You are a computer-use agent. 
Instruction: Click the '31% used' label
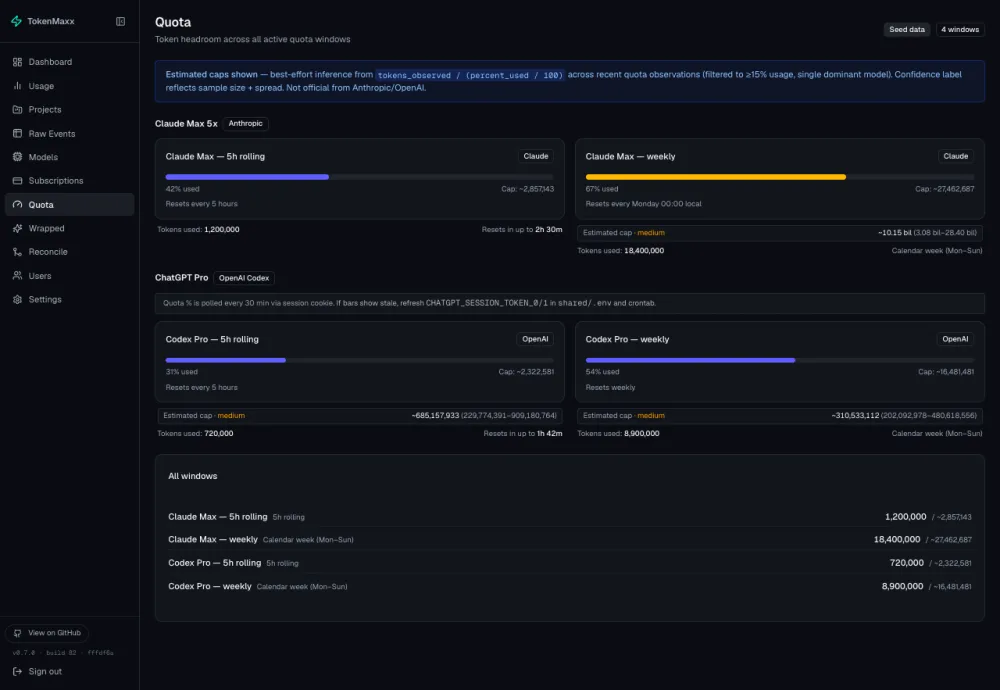(x=182, y=372)
